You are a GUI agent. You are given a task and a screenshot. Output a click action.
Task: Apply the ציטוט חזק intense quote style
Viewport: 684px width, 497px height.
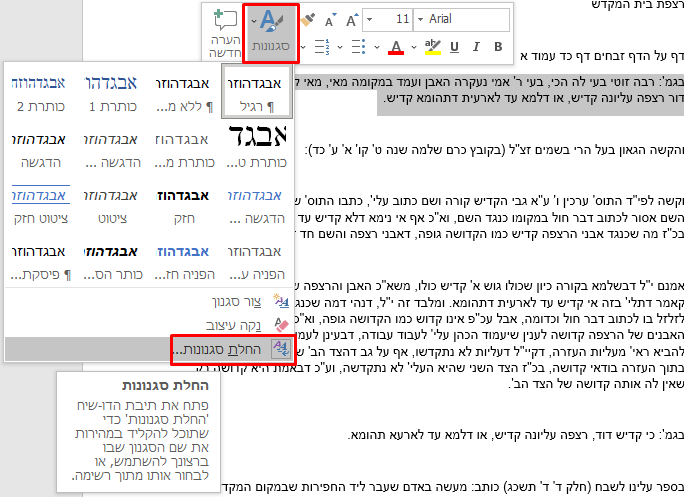click(x=41, y=205)
